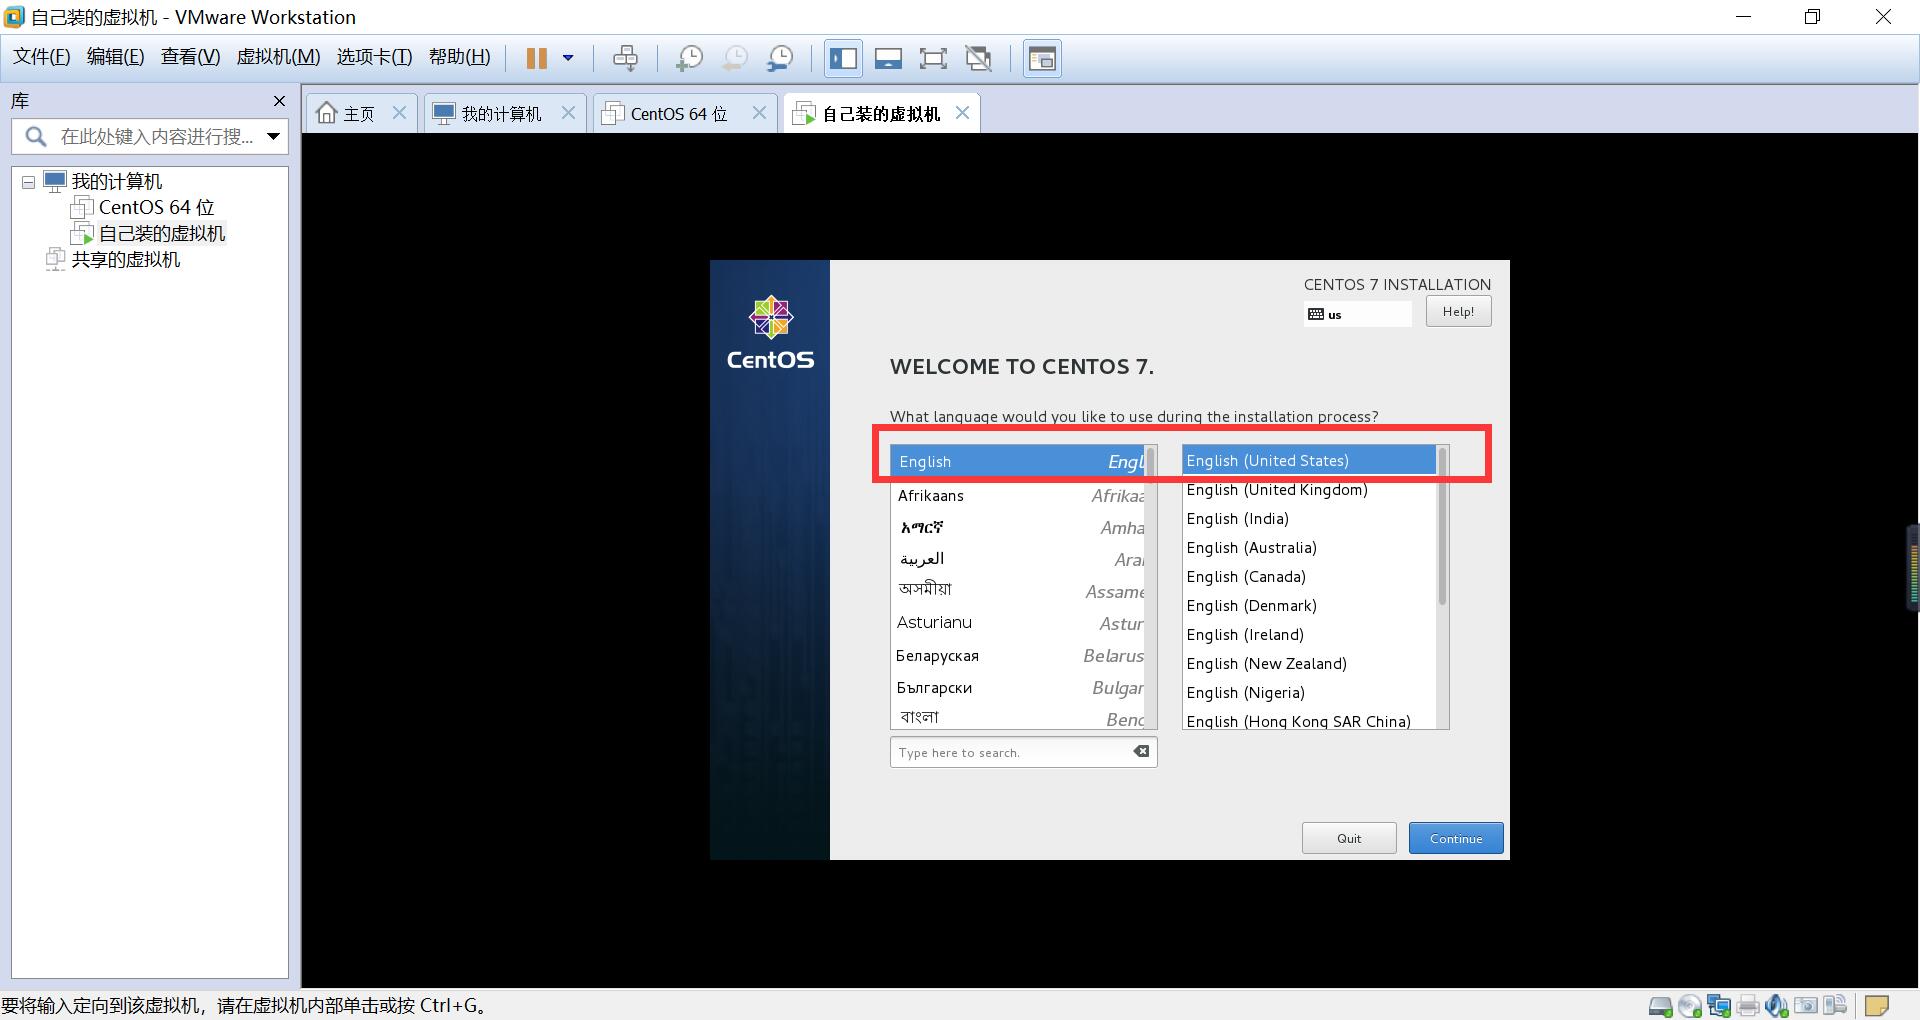Open the 虚拟机(M) menu
Viewport: 1920px width, 1020px height.
(278, 57)
